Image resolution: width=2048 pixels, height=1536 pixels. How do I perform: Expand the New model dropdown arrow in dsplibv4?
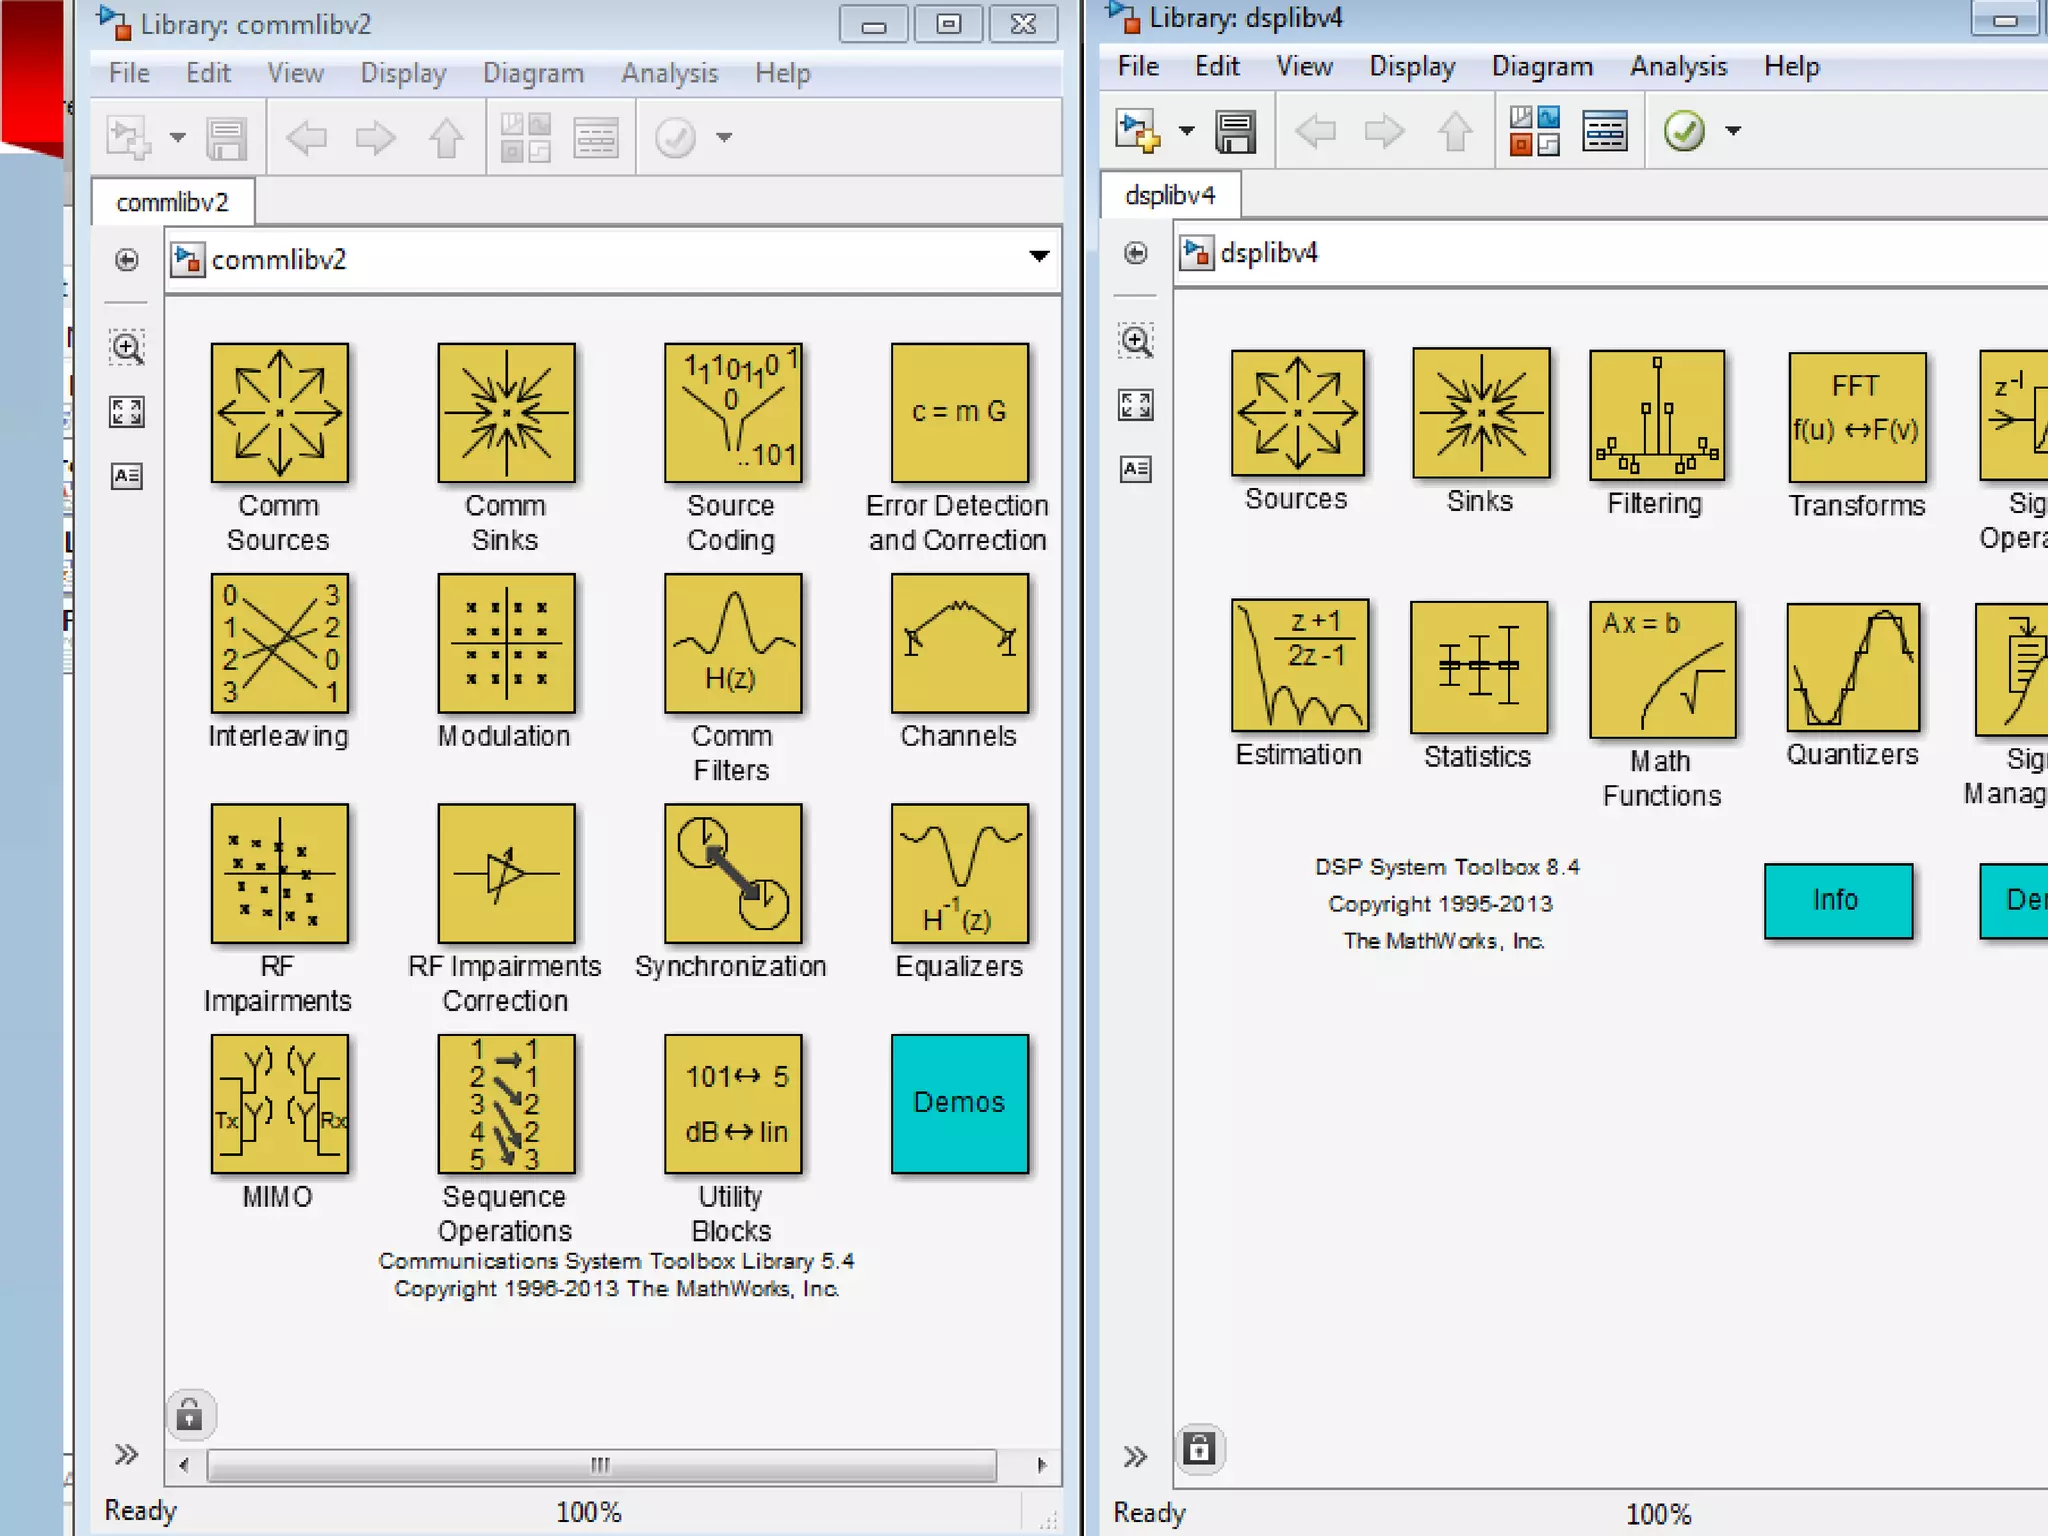pyautogui.click(x=1186, y=131)
